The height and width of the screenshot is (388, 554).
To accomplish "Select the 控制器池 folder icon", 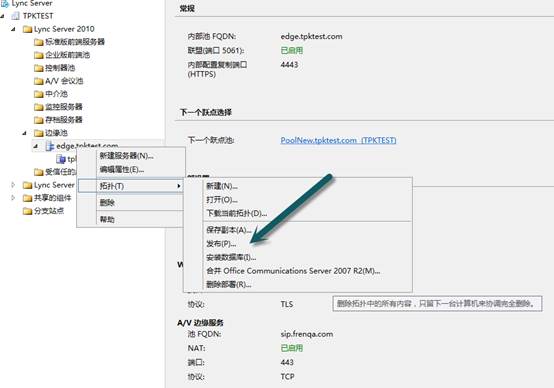I will pyautogui.click(x=39, y=68).
